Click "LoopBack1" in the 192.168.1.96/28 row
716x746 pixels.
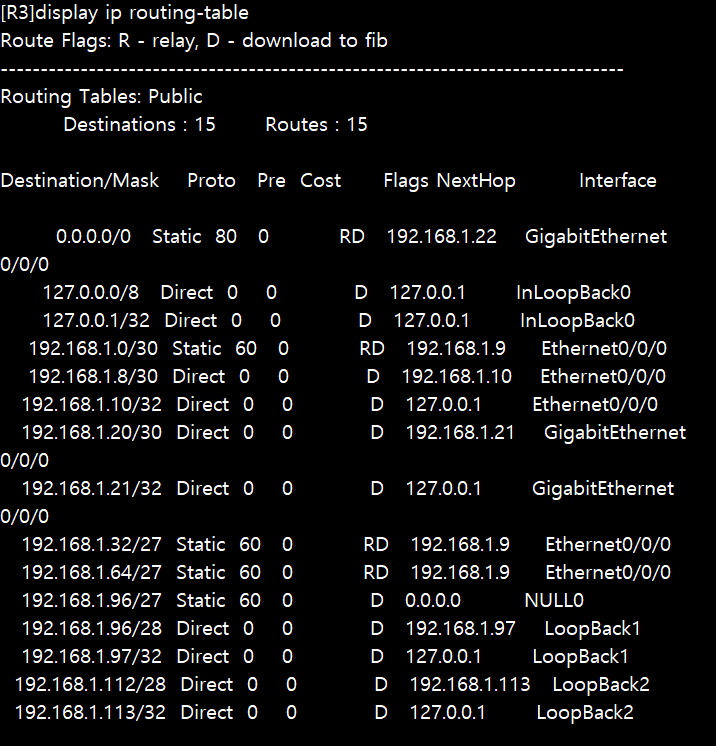click(x=592, y=629)
